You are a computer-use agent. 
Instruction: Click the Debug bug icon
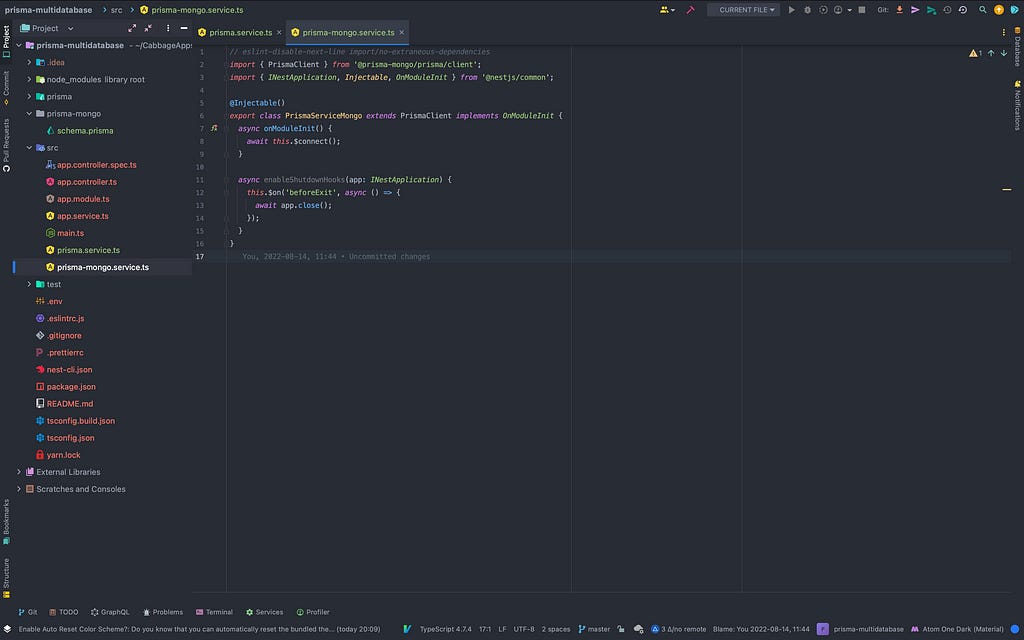coord(807,10)
